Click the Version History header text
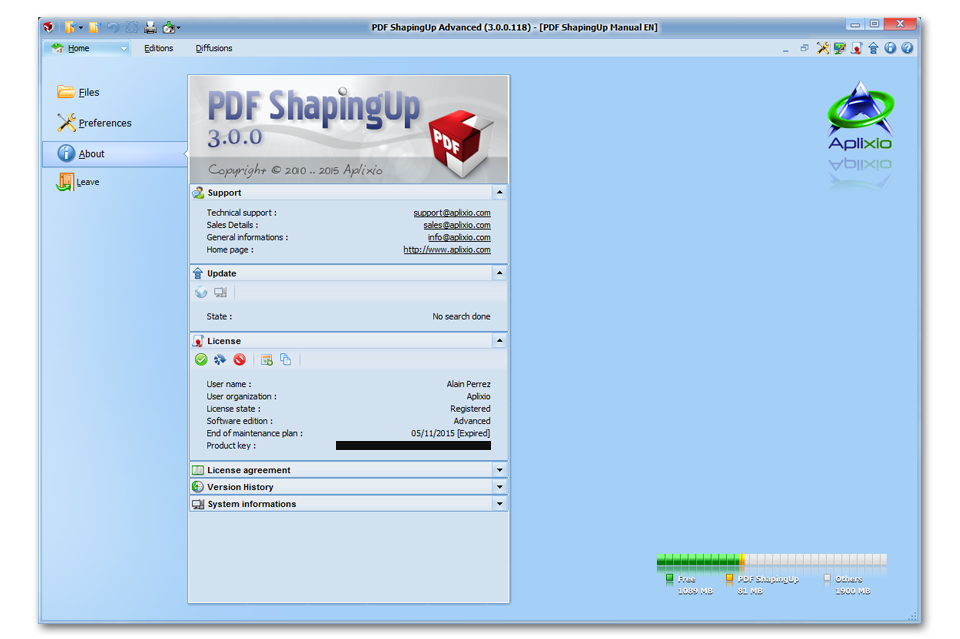This screenshot has height=639, width=960. [x=240, y=487]
